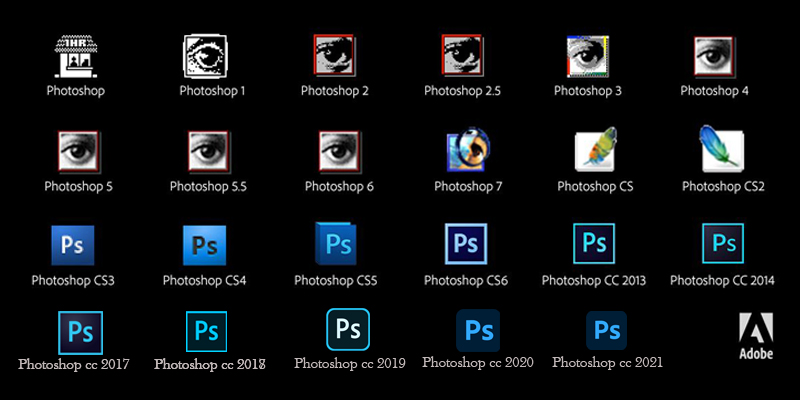This screenshot has height=400, width=800.
Task: Click the Photoshop 5.5 icon
Action: (209, 152)
